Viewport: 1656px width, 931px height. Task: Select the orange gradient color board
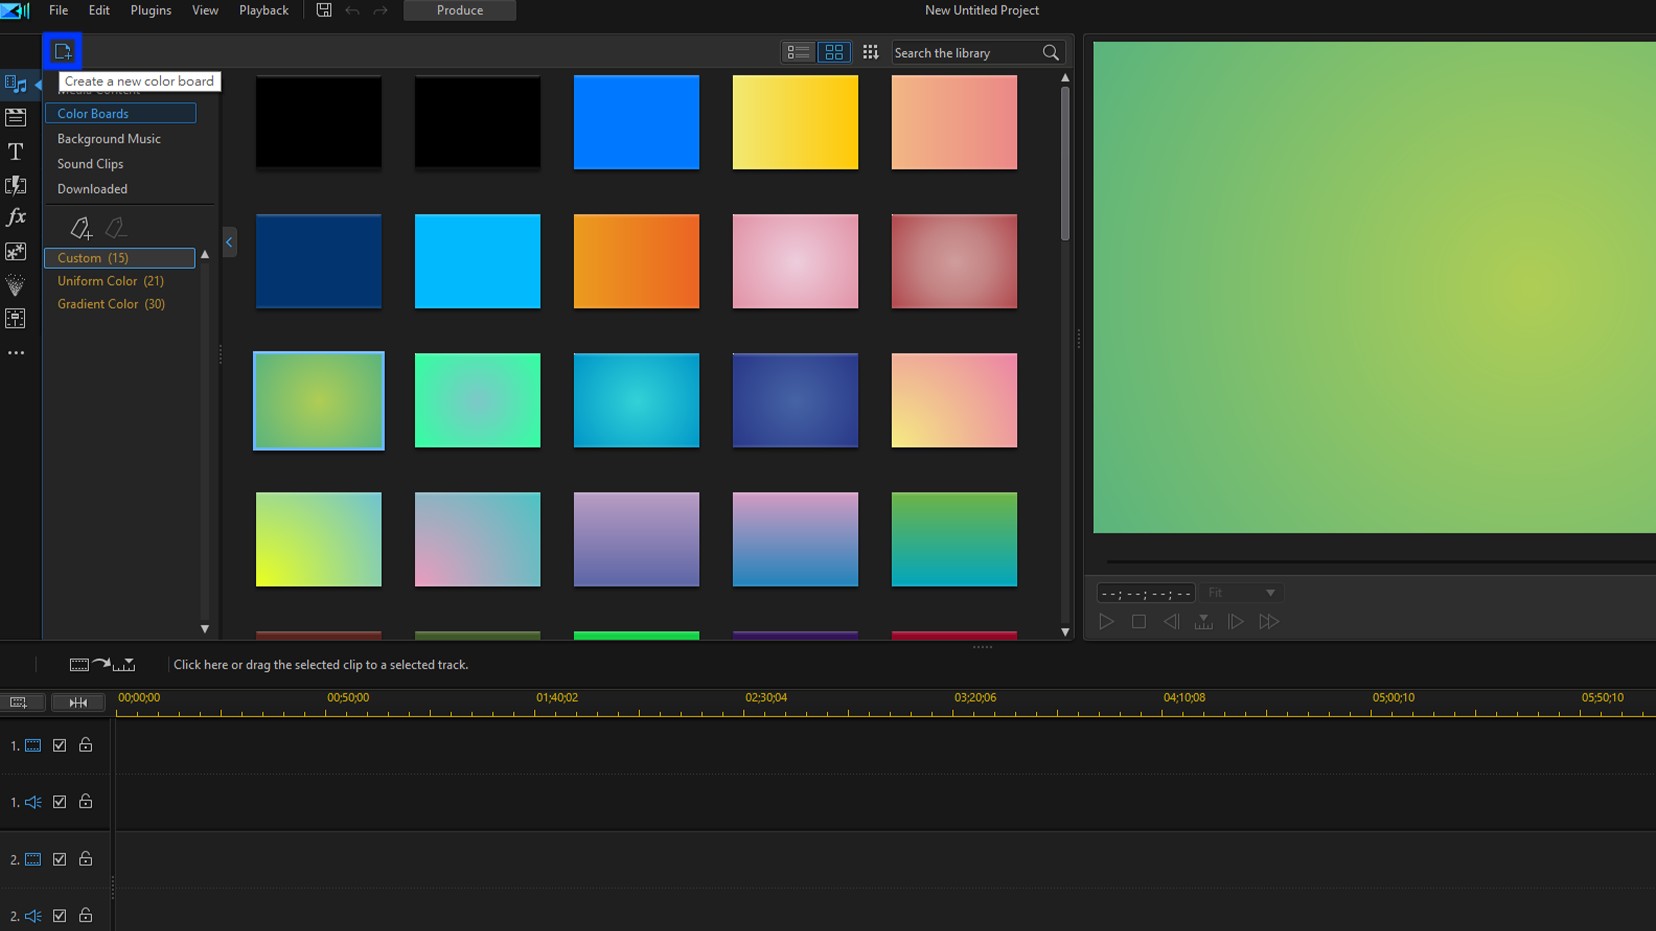pos(636,261)
